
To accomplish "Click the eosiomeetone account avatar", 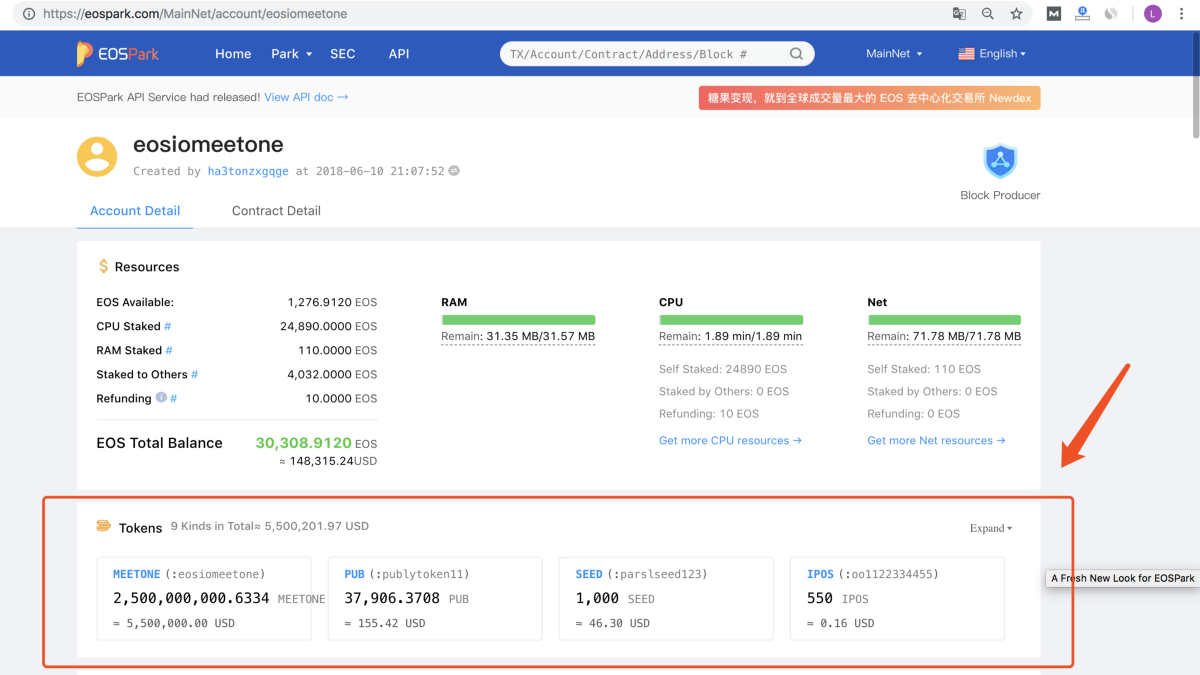I will (x=97, y=157).
